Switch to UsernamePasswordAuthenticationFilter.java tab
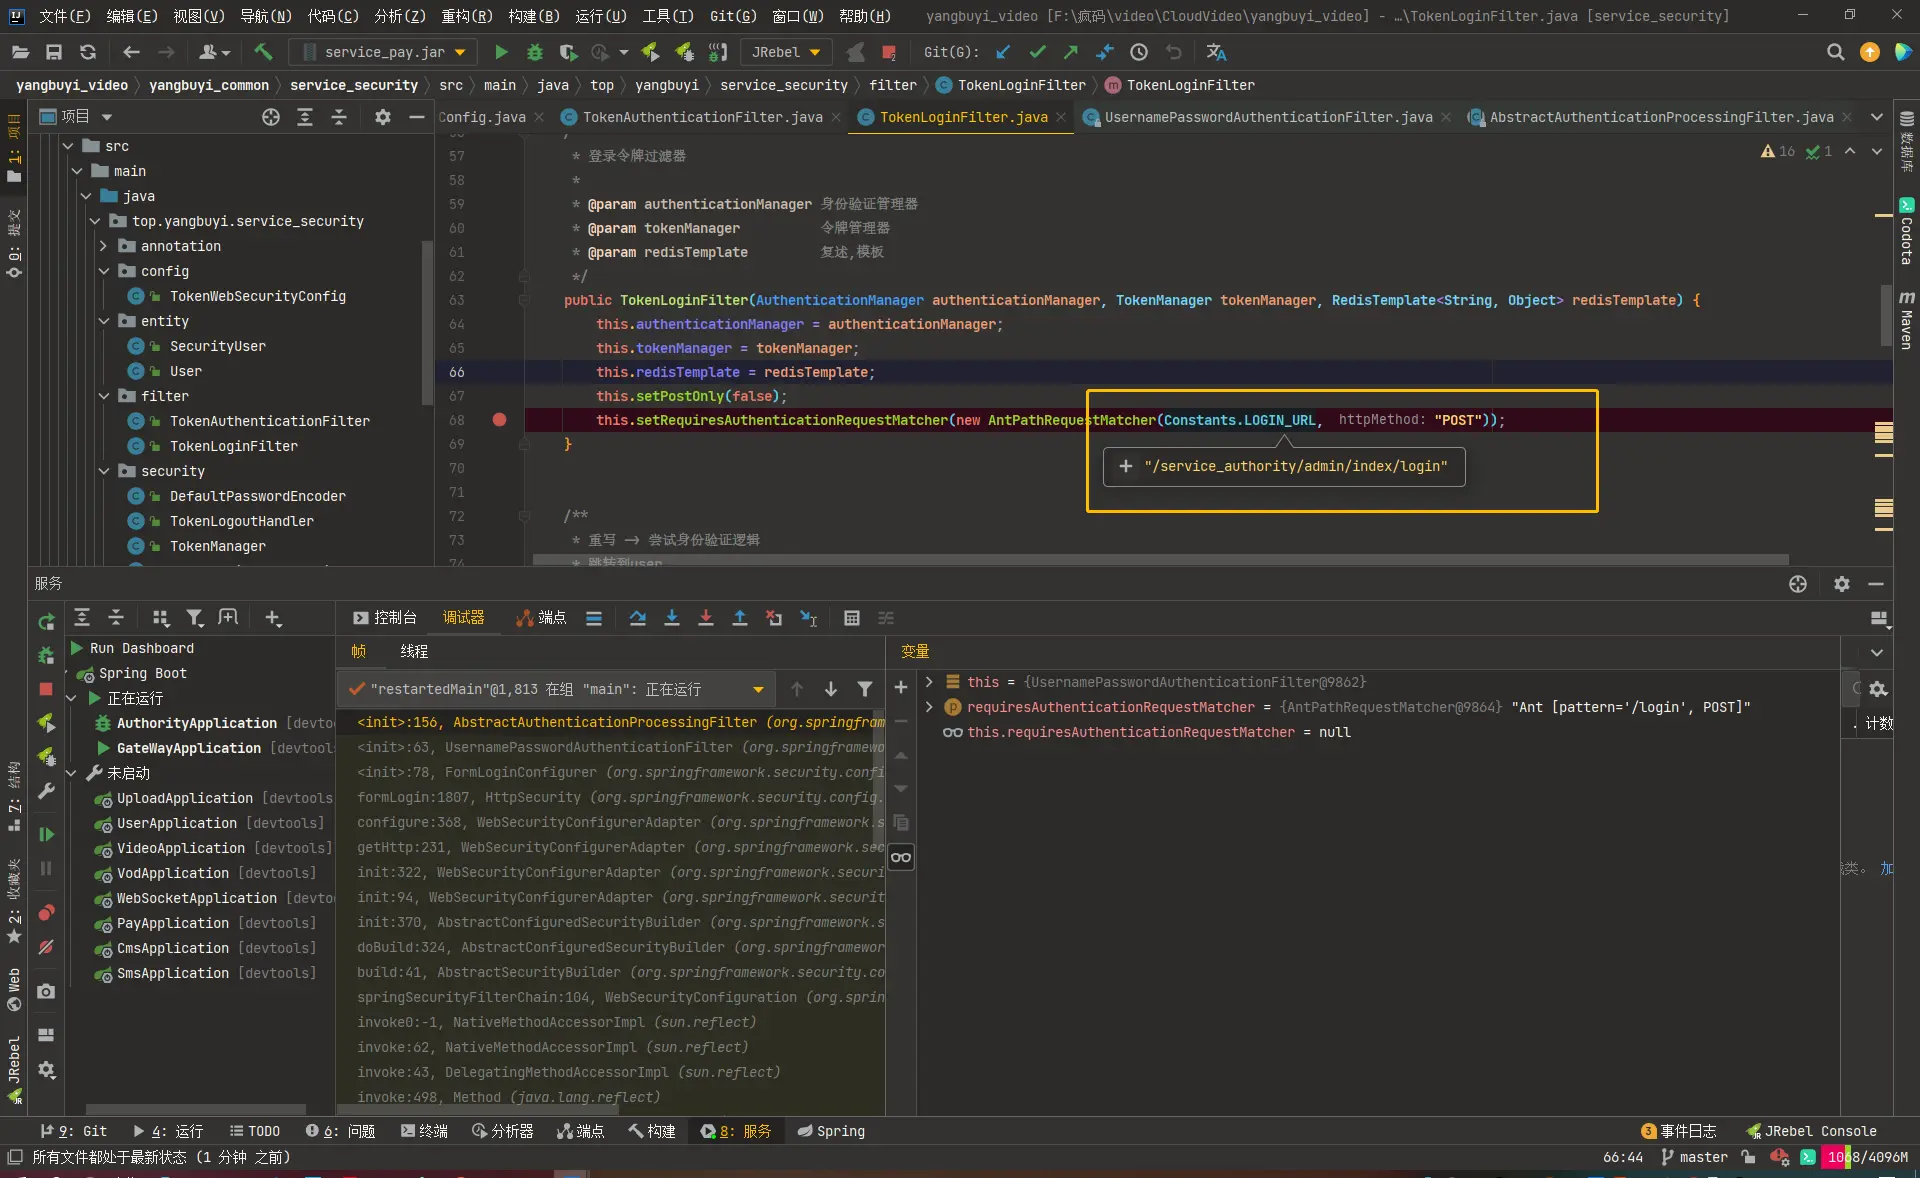This screenshot has height=1178, width=1920. click(x=1268, y=117)
